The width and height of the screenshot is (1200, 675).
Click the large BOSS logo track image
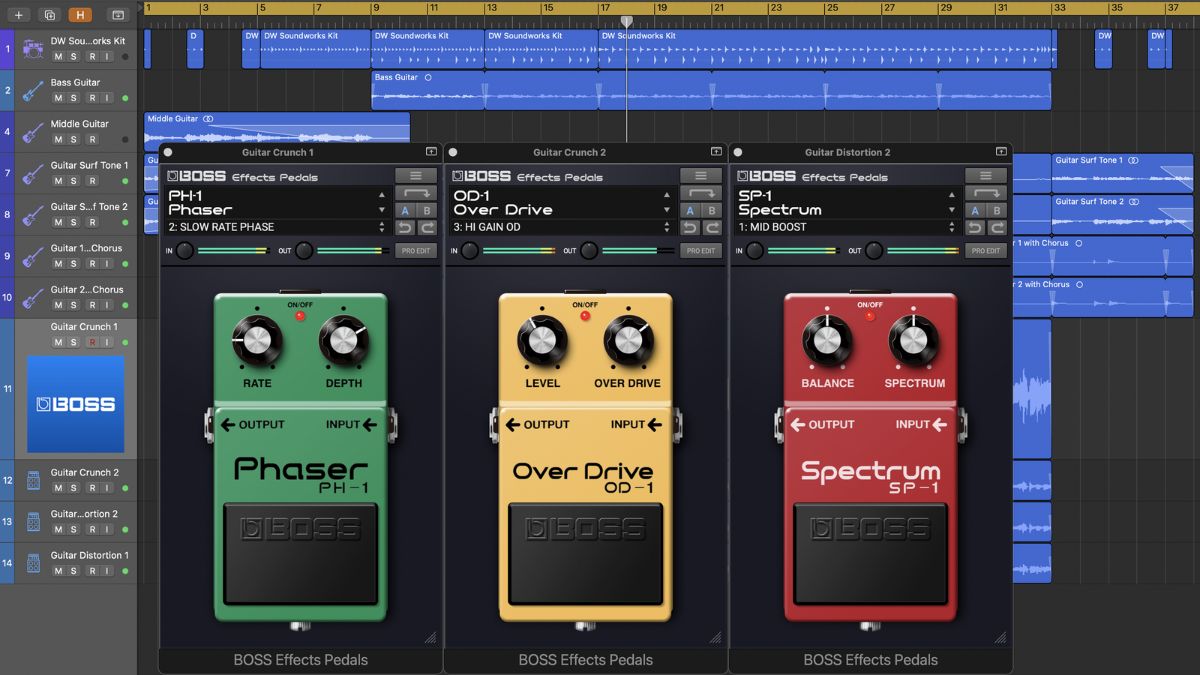76,404
